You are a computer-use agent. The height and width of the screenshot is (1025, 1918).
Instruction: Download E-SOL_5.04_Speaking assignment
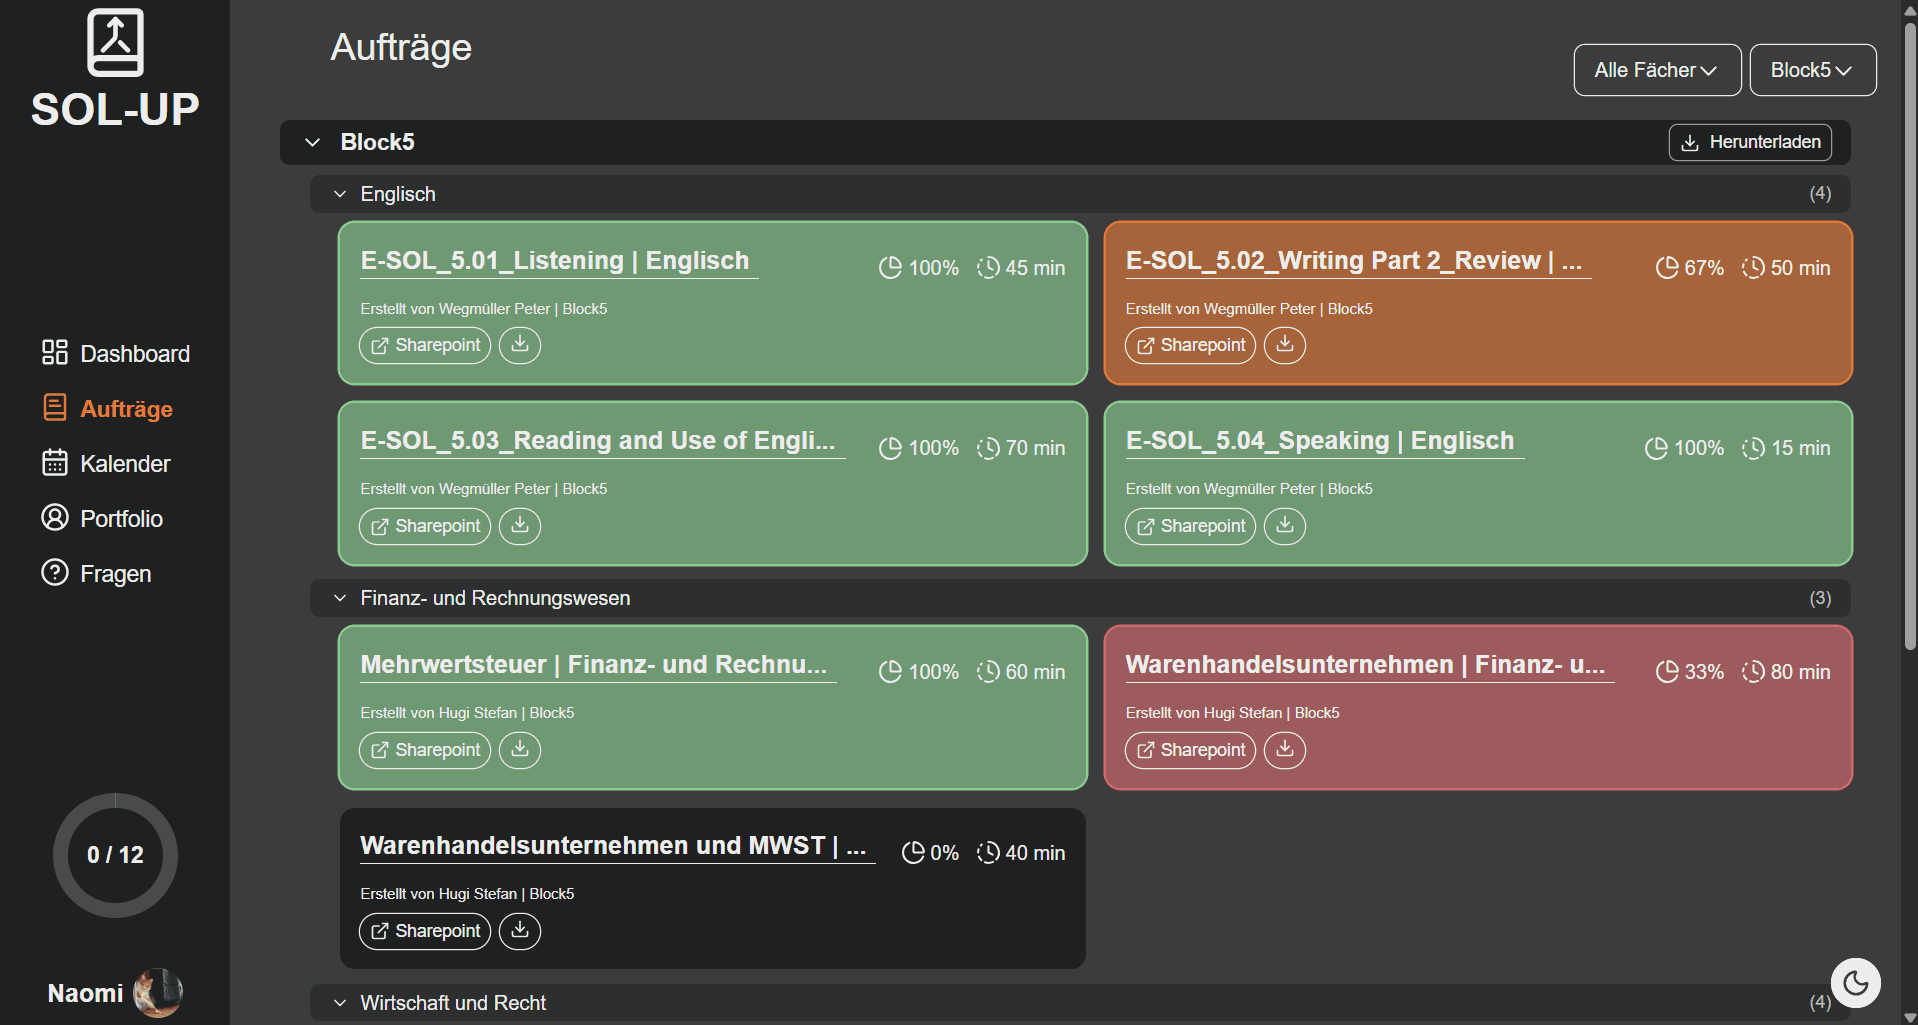pos(1285,526)
